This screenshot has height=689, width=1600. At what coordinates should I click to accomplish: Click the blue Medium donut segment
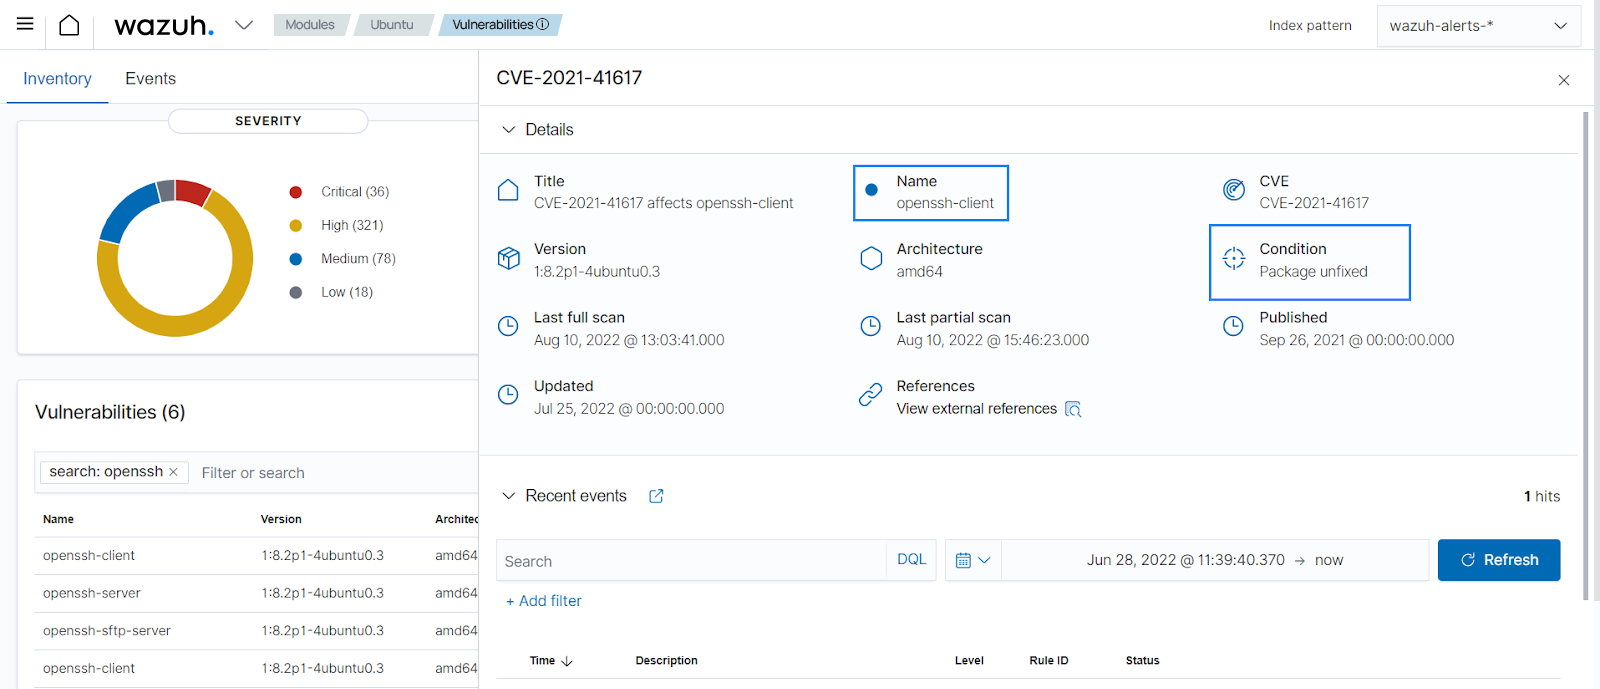(126, 212)
